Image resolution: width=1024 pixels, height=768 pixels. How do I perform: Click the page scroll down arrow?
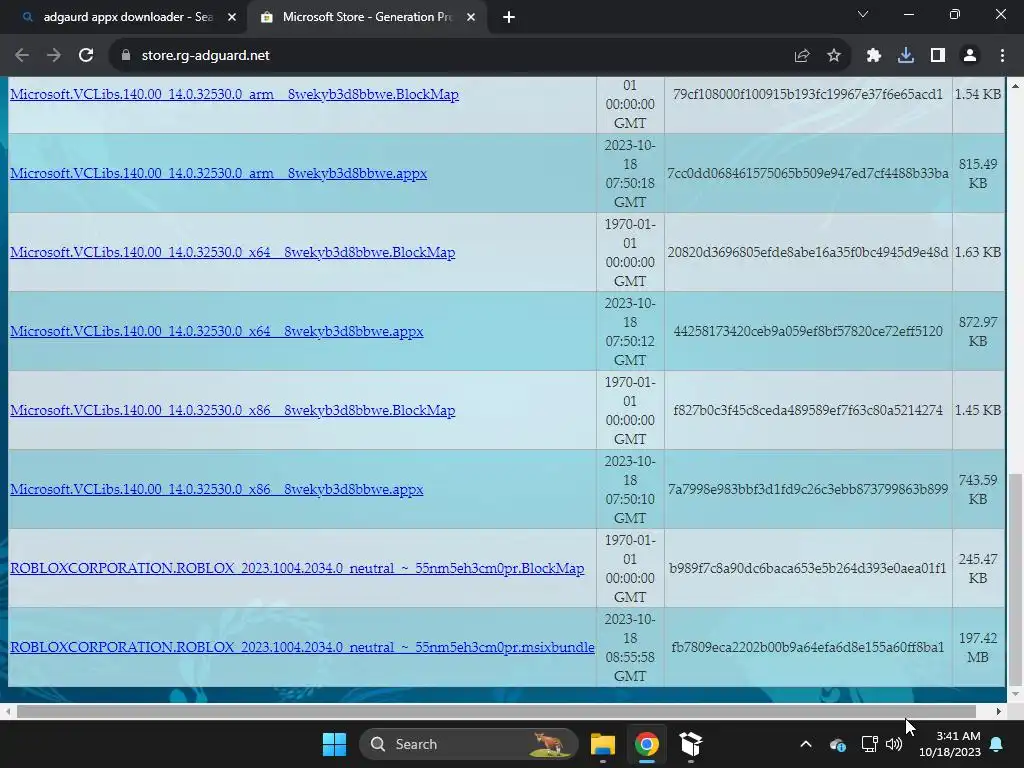point(1015,694)
